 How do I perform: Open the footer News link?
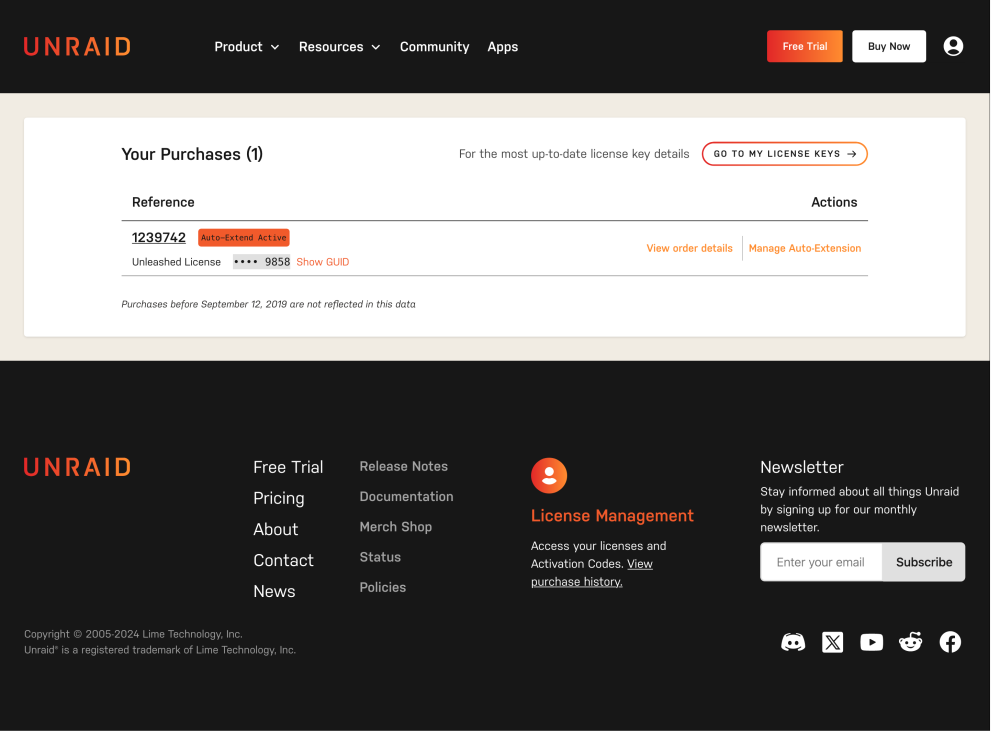[x=274, y=591]
